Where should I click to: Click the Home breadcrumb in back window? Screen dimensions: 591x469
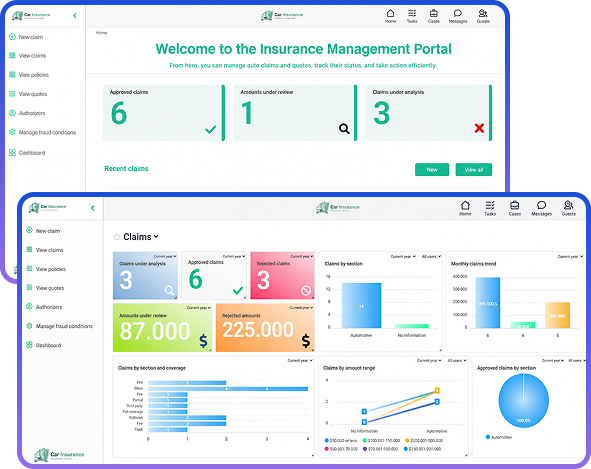101,33
